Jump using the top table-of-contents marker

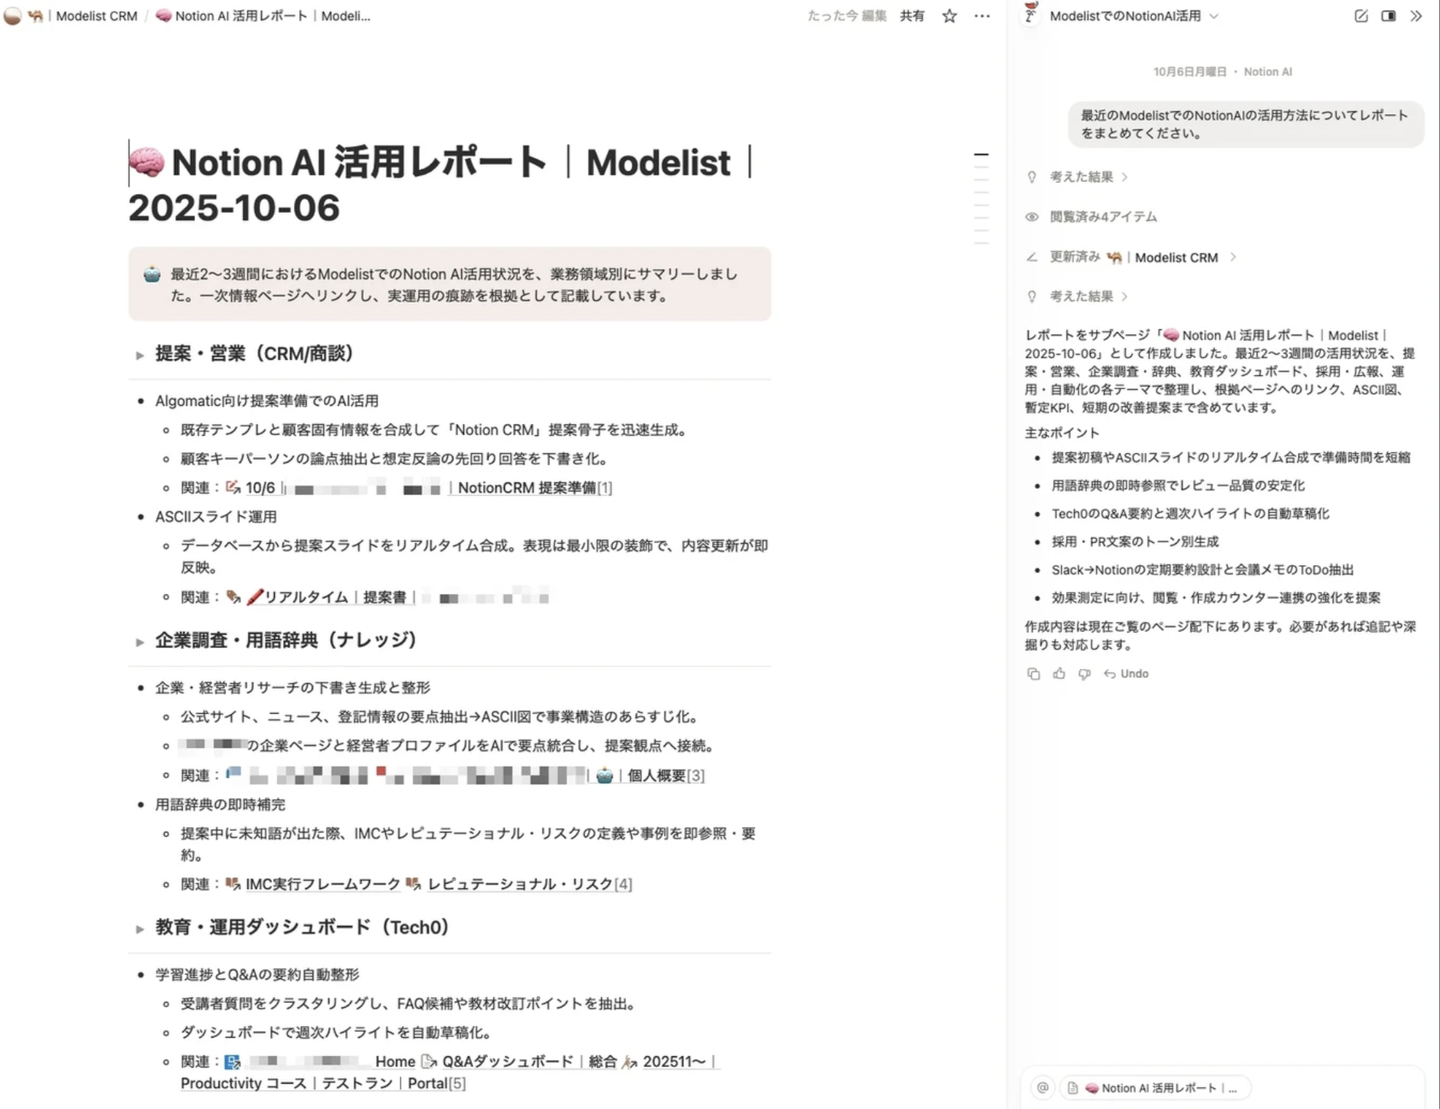click(981, 155)
